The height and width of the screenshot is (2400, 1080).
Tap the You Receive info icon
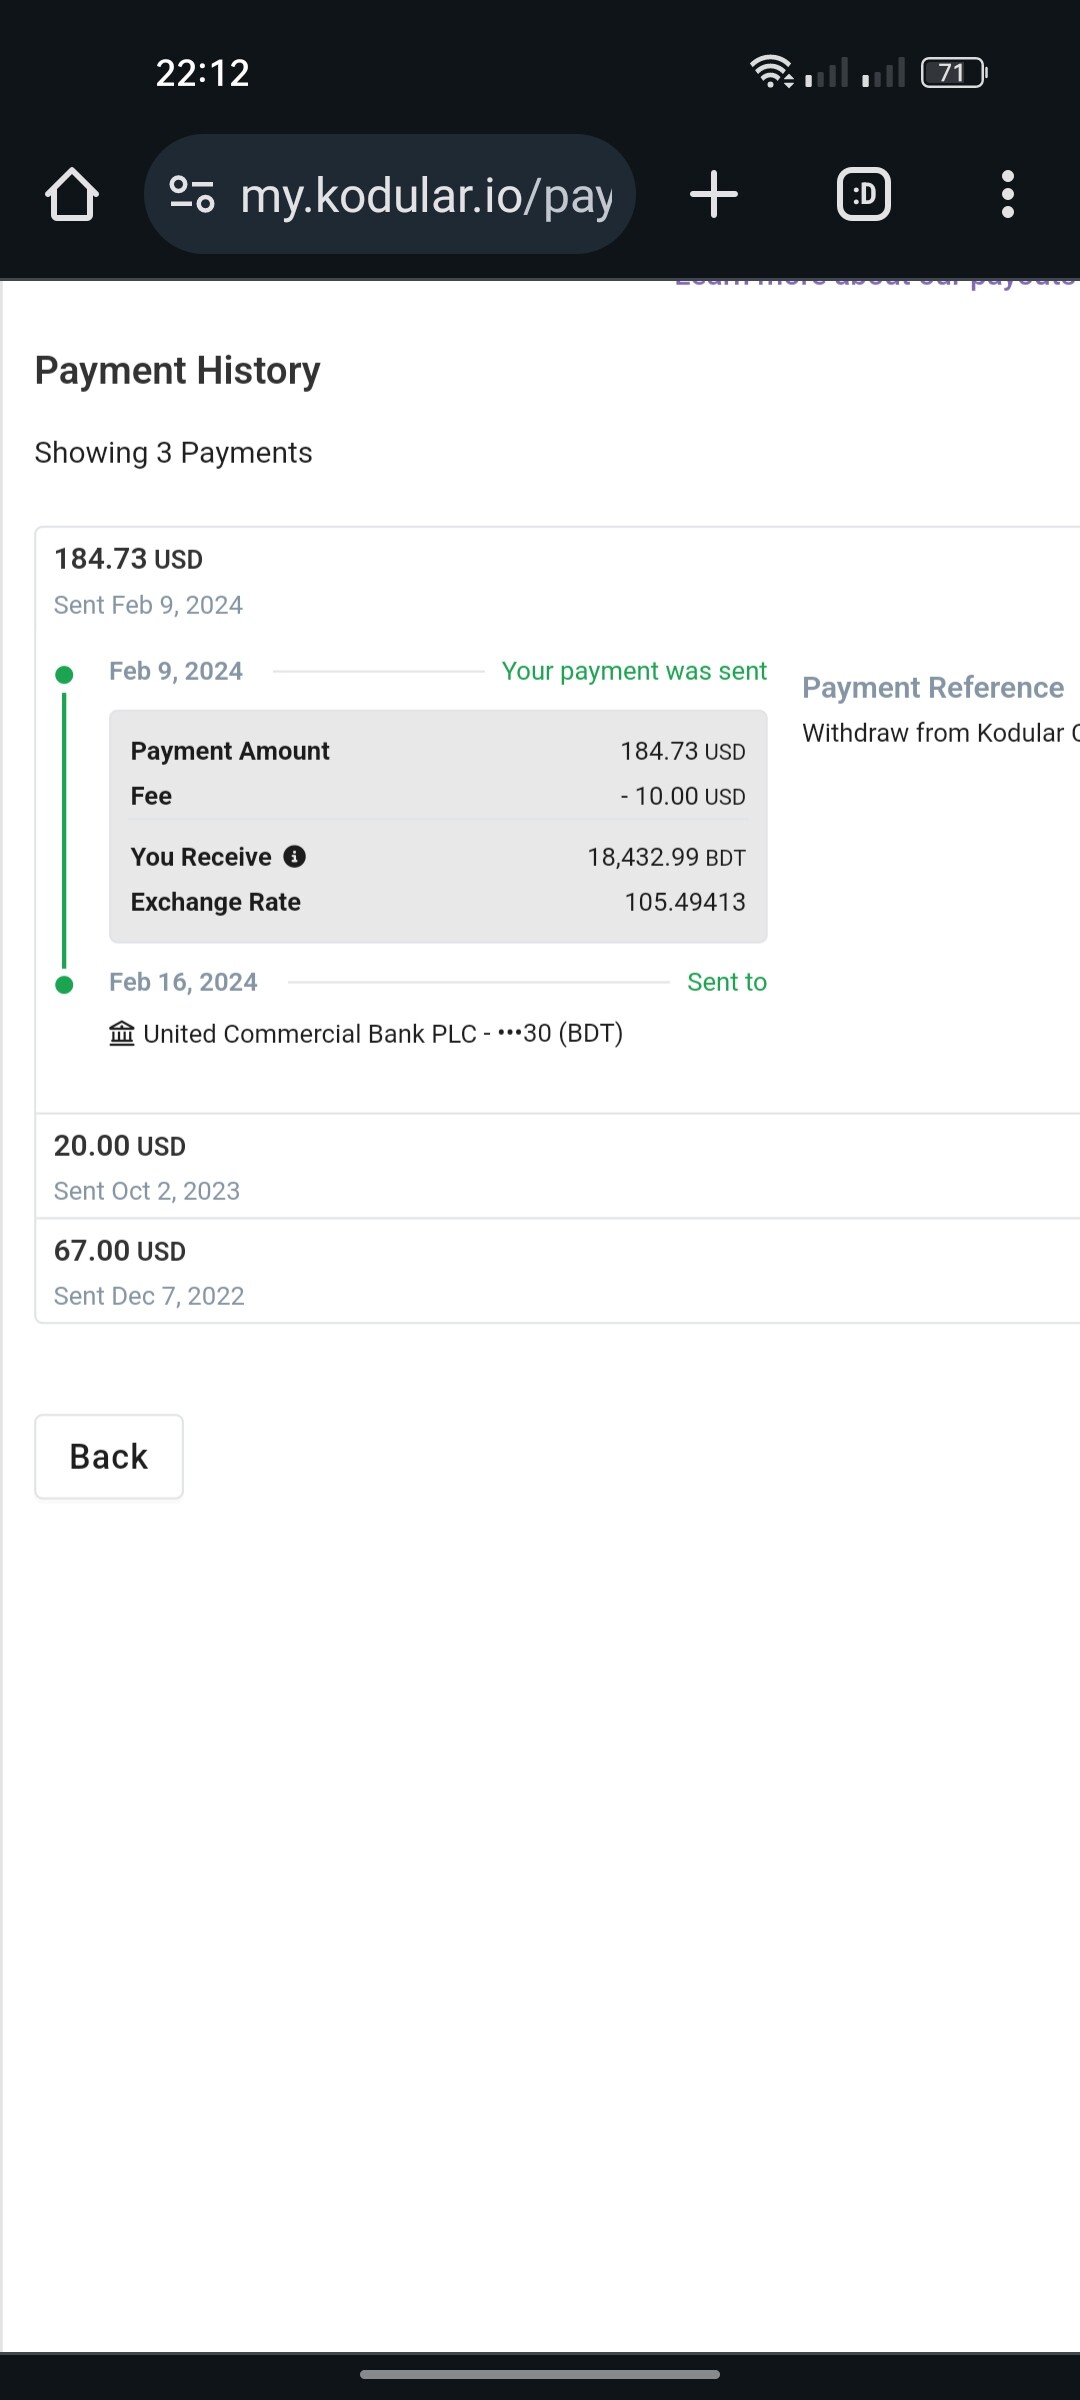[296, 856]
